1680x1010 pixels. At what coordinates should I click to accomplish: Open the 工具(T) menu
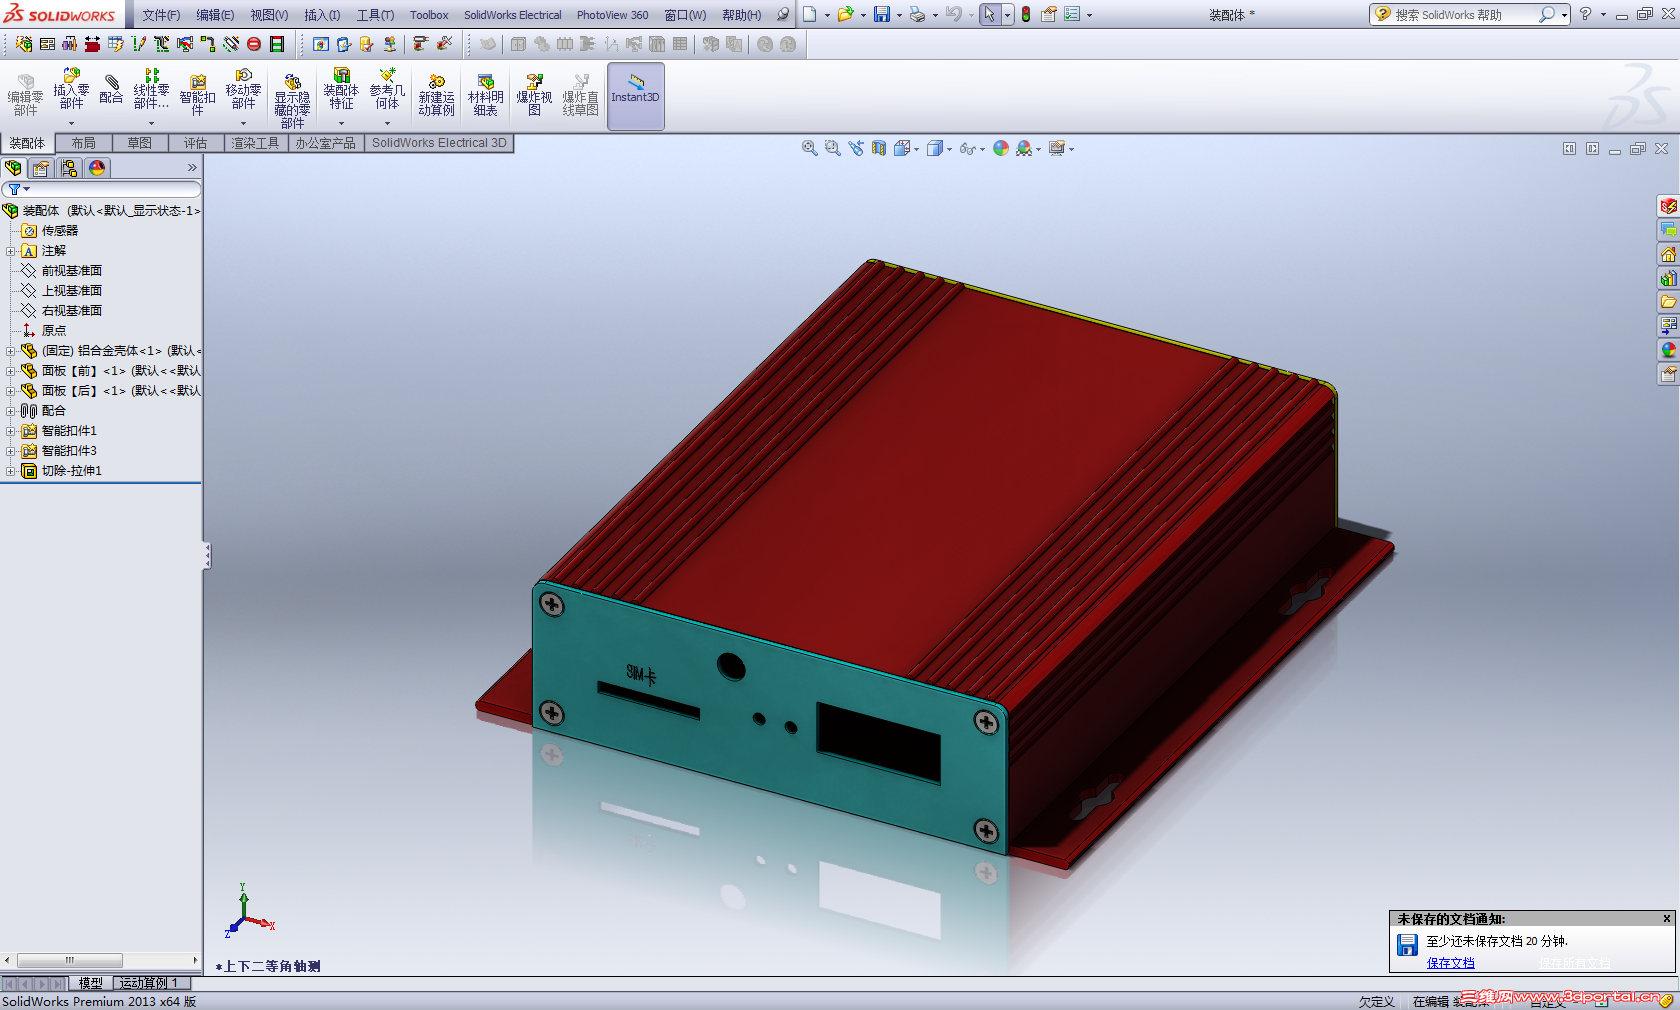click(x=375, y=15)
